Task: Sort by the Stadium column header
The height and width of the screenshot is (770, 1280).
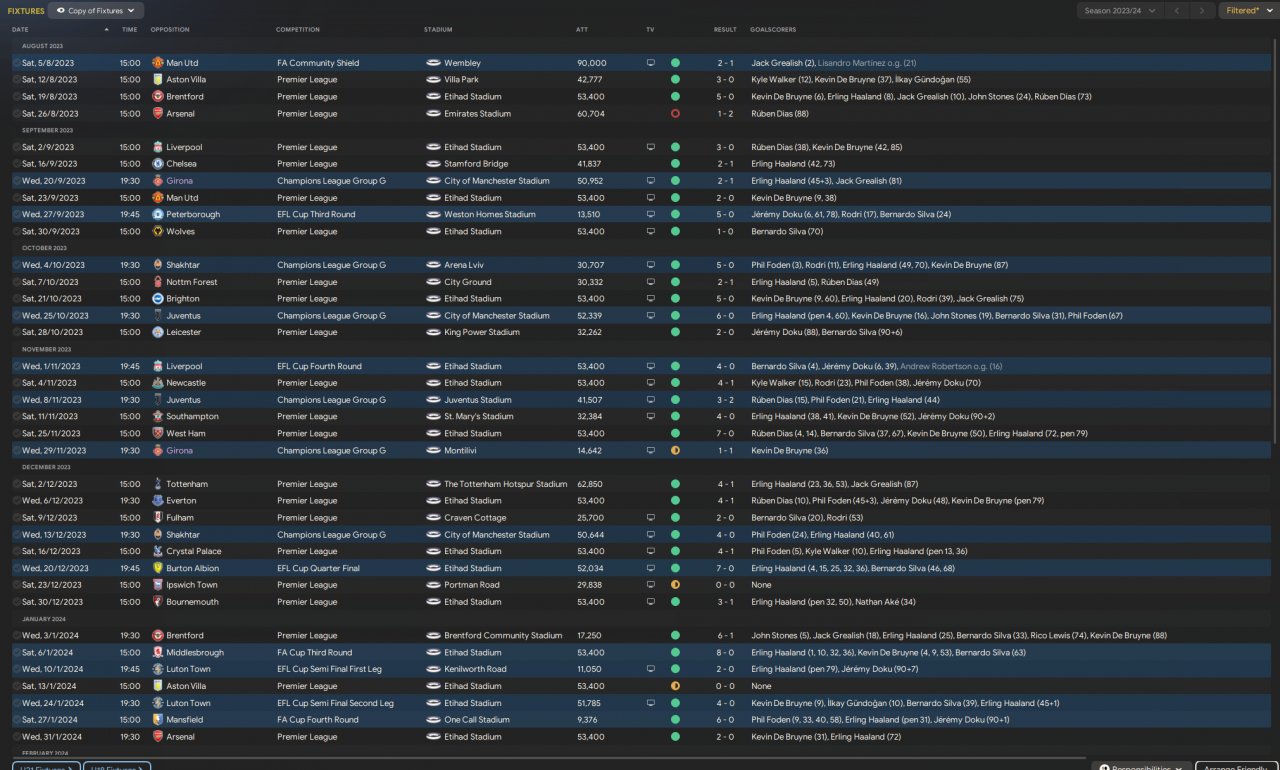Action: [x=438, y=30]
